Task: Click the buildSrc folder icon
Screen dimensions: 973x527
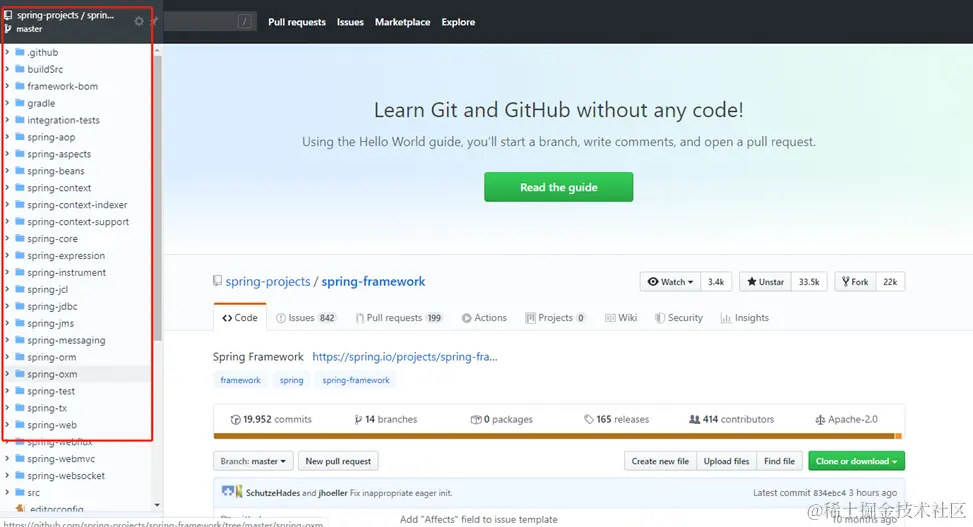Action: tap(20, 69)
